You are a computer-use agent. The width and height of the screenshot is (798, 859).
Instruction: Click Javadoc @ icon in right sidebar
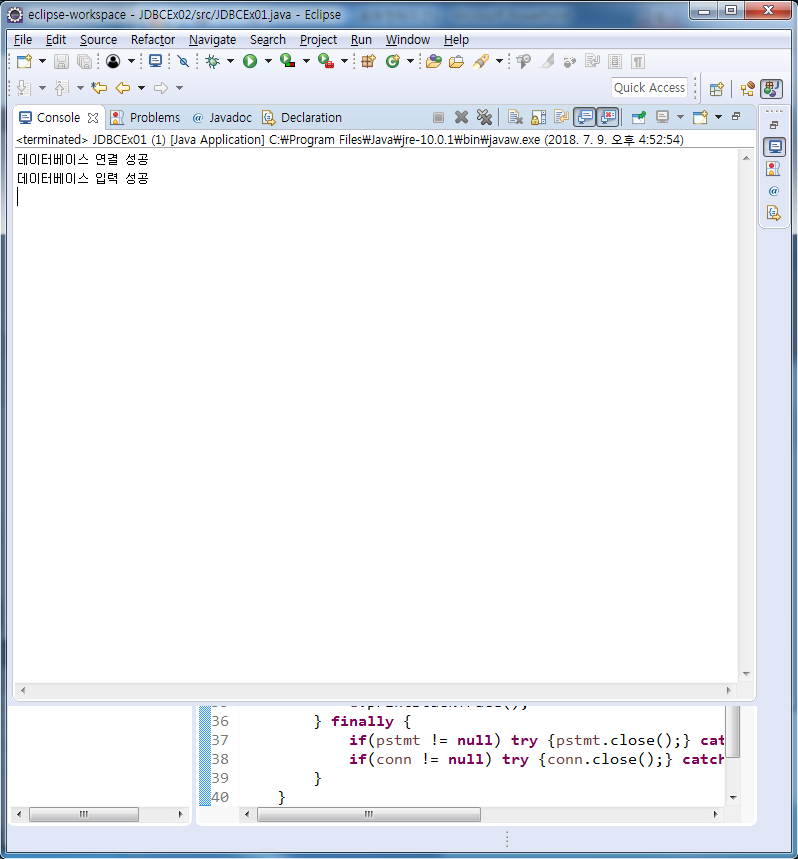click(773, 191)
